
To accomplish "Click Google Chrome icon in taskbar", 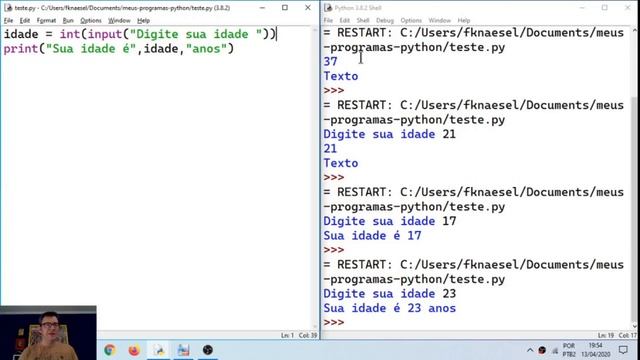I will coord(109,350).
